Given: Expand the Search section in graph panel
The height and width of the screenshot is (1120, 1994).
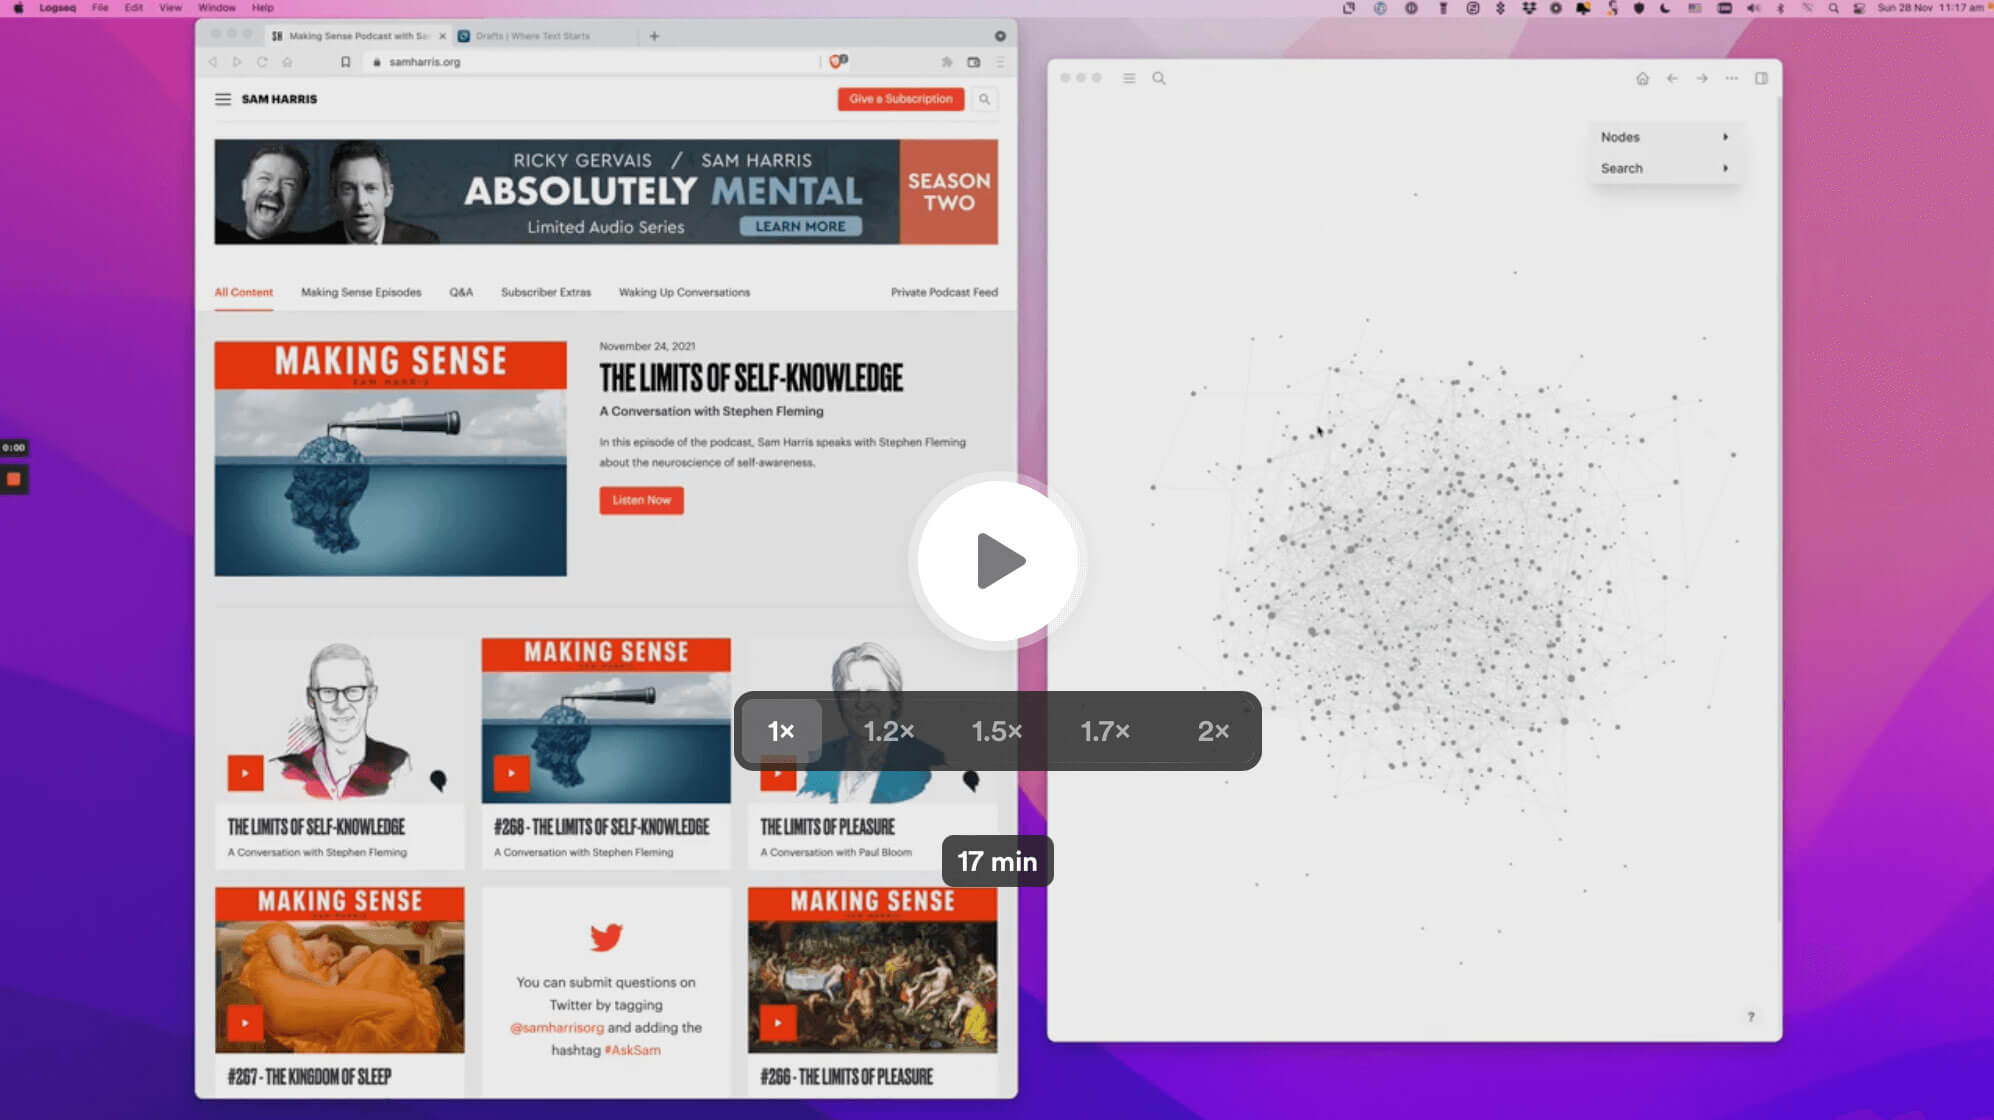Looking at the screenshot, I should click(x=1664, y=168).
